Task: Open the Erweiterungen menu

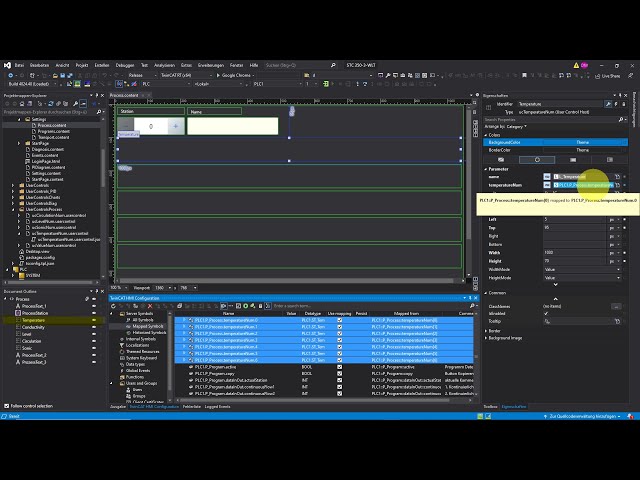Action: [x=211, y=65]
